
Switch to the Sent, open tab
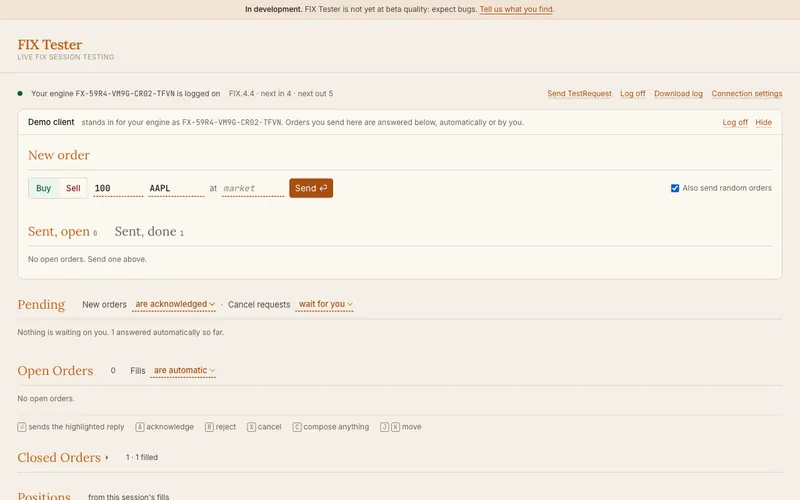(x=62, y=232)
